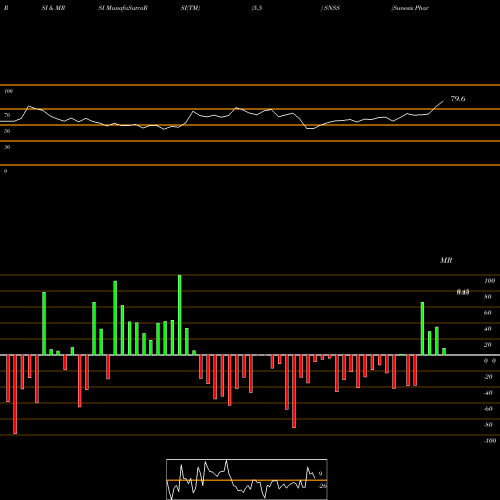Image resolution: width=500 pixels, height=500 pixels.
Task: Click the MR value label beside the 80 axis level
Action: [463, 292]
